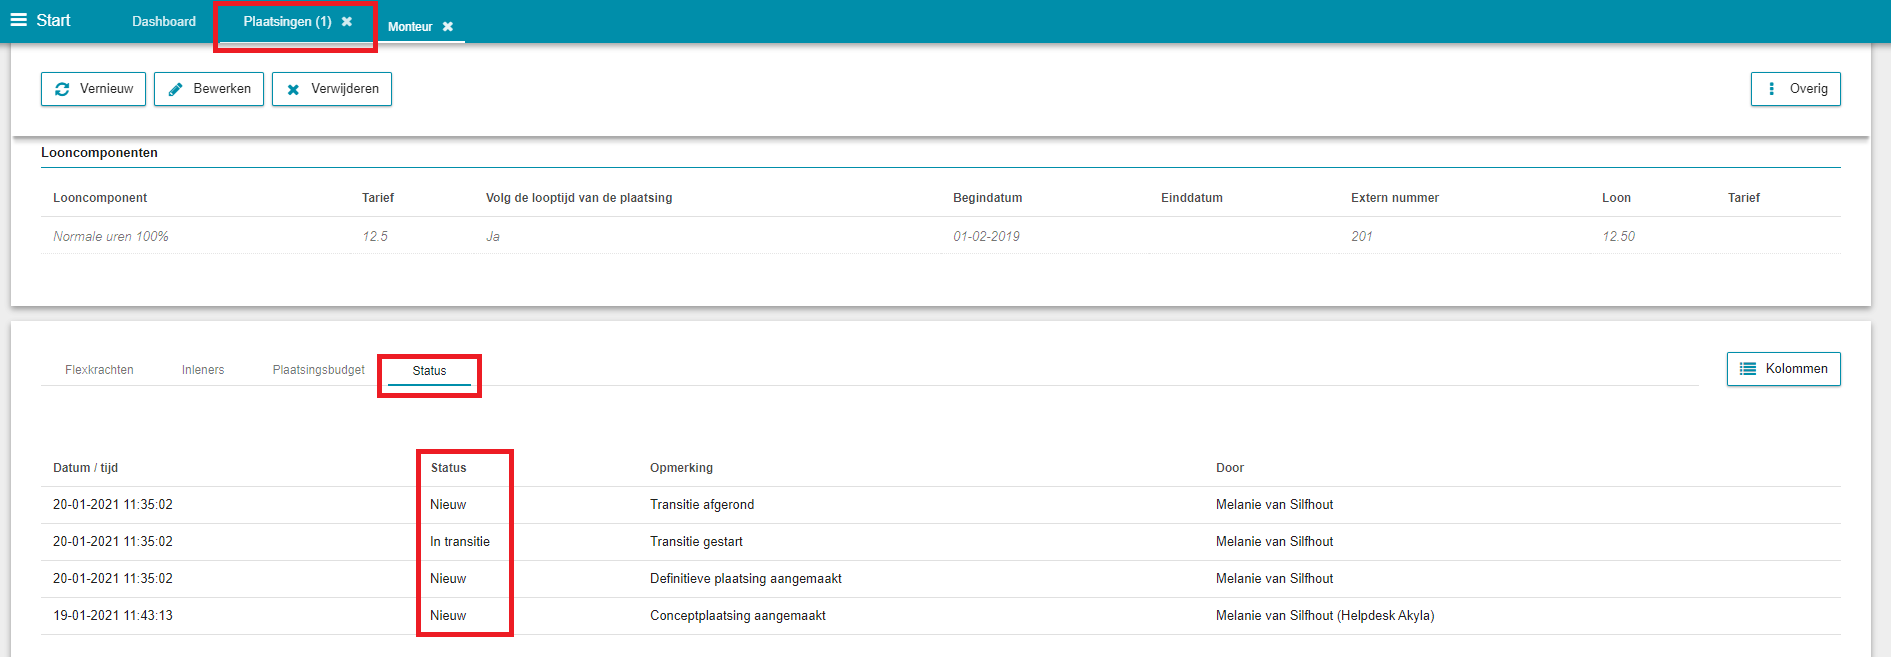Click the Volg de looptijd van de plaatsing header
Viewport: 1891px width, 657px height.
coord(579,198)
